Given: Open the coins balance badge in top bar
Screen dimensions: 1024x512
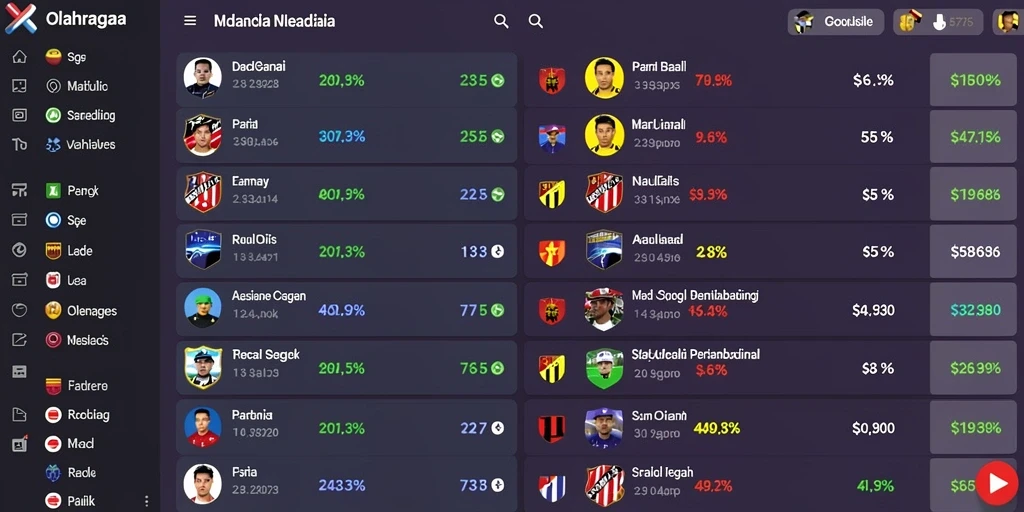Looking at the screenshot, I should point(938,22).
